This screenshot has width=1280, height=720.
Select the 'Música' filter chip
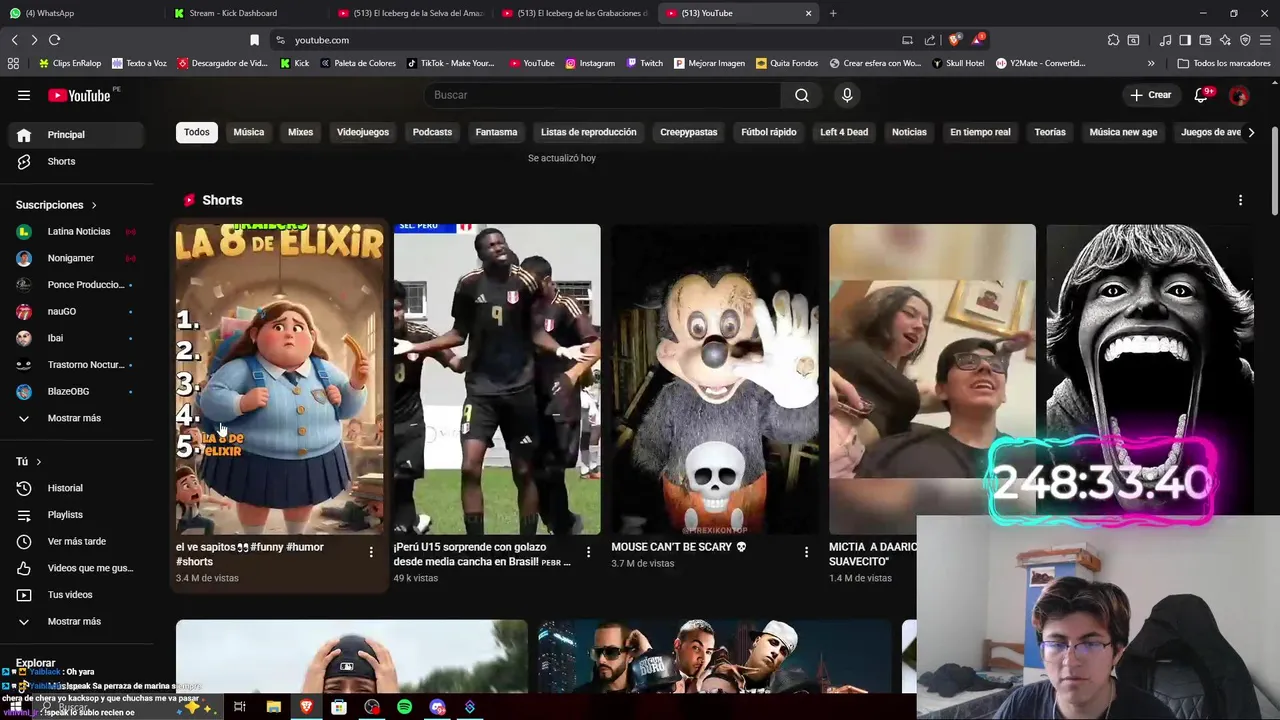point(249,132)
